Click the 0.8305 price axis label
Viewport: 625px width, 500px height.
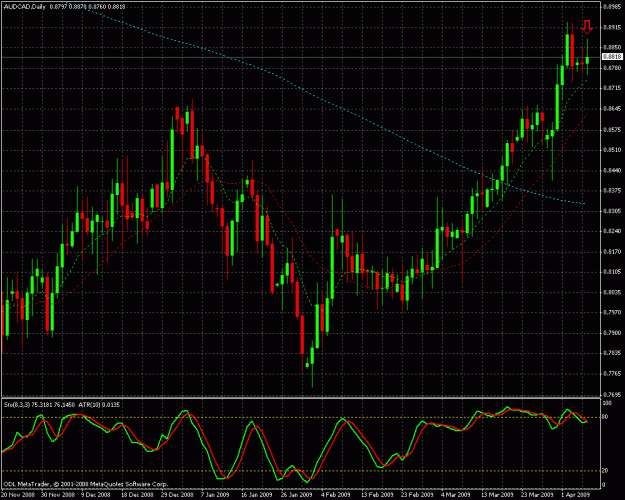(613, 211)
